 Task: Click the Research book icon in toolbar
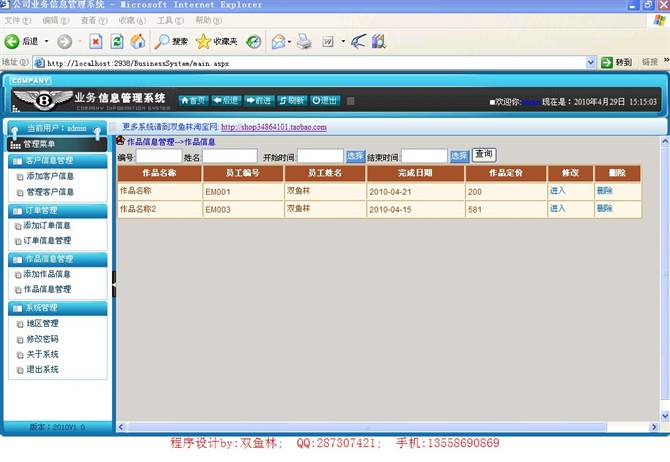click(379, 41)
